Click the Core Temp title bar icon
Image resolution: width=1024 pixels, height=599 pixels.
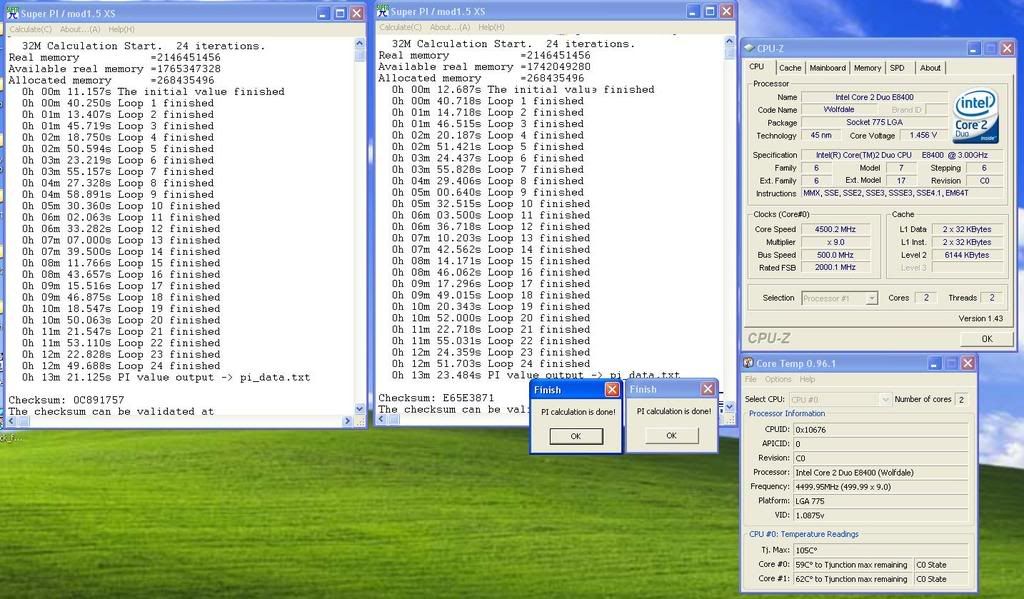tap(748, 363)
